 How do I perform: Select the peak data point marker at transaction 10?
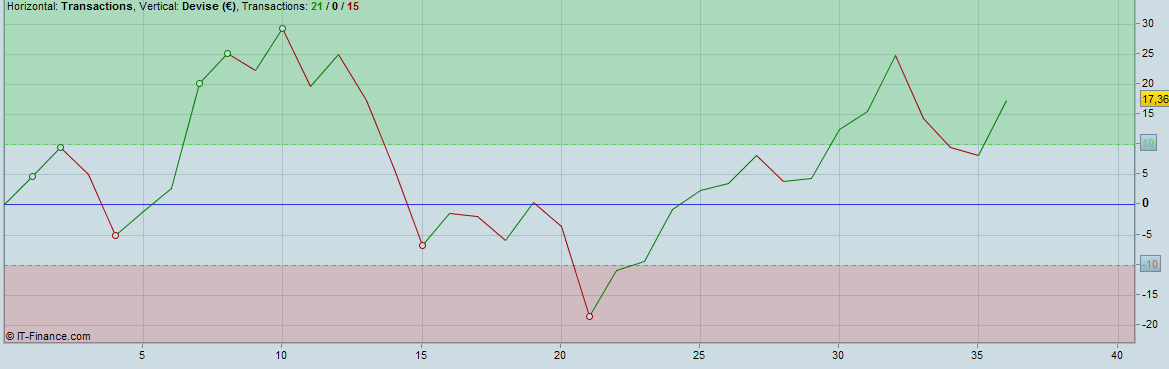283,28
